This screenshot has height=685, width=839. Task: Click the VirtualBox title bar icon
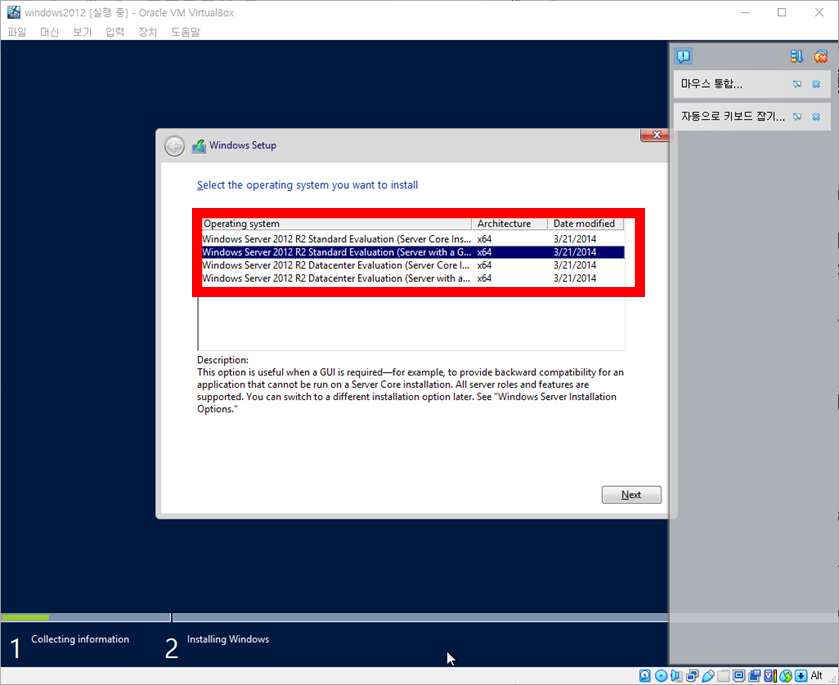(x=13, y=12)
